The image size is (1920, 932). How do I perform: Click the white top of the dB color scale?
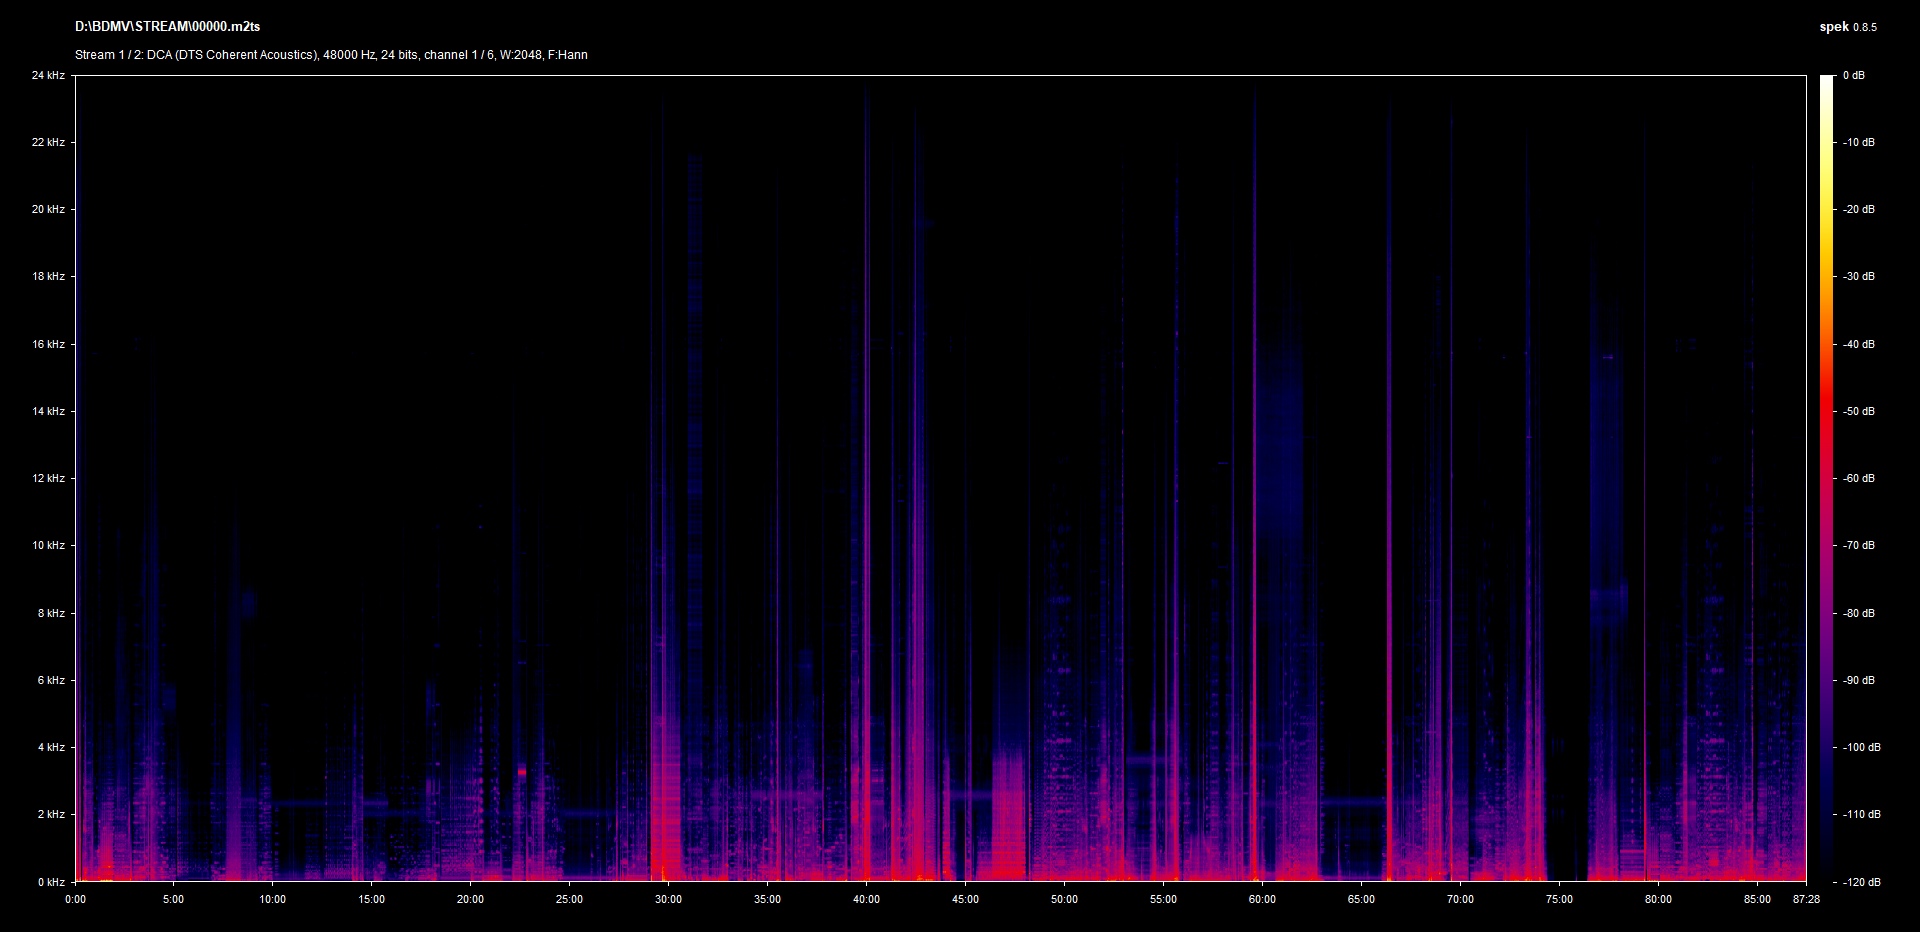tap(1827, 80)
